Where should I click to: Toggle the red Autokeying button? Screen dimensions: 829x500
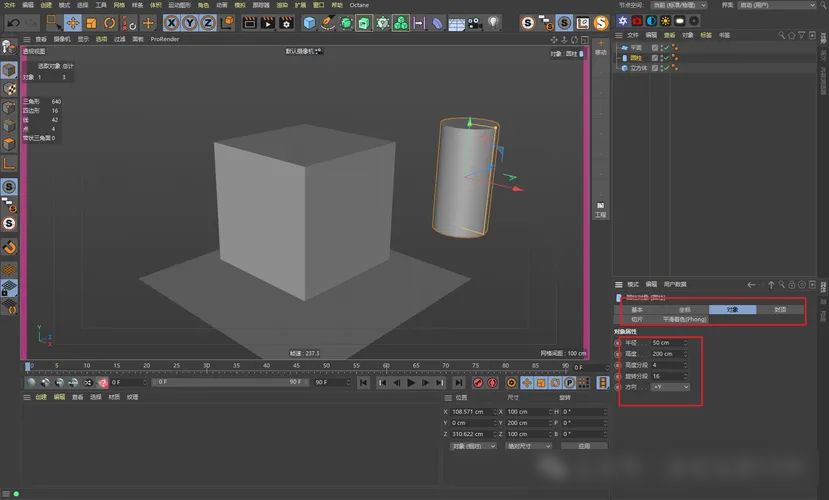492,383
